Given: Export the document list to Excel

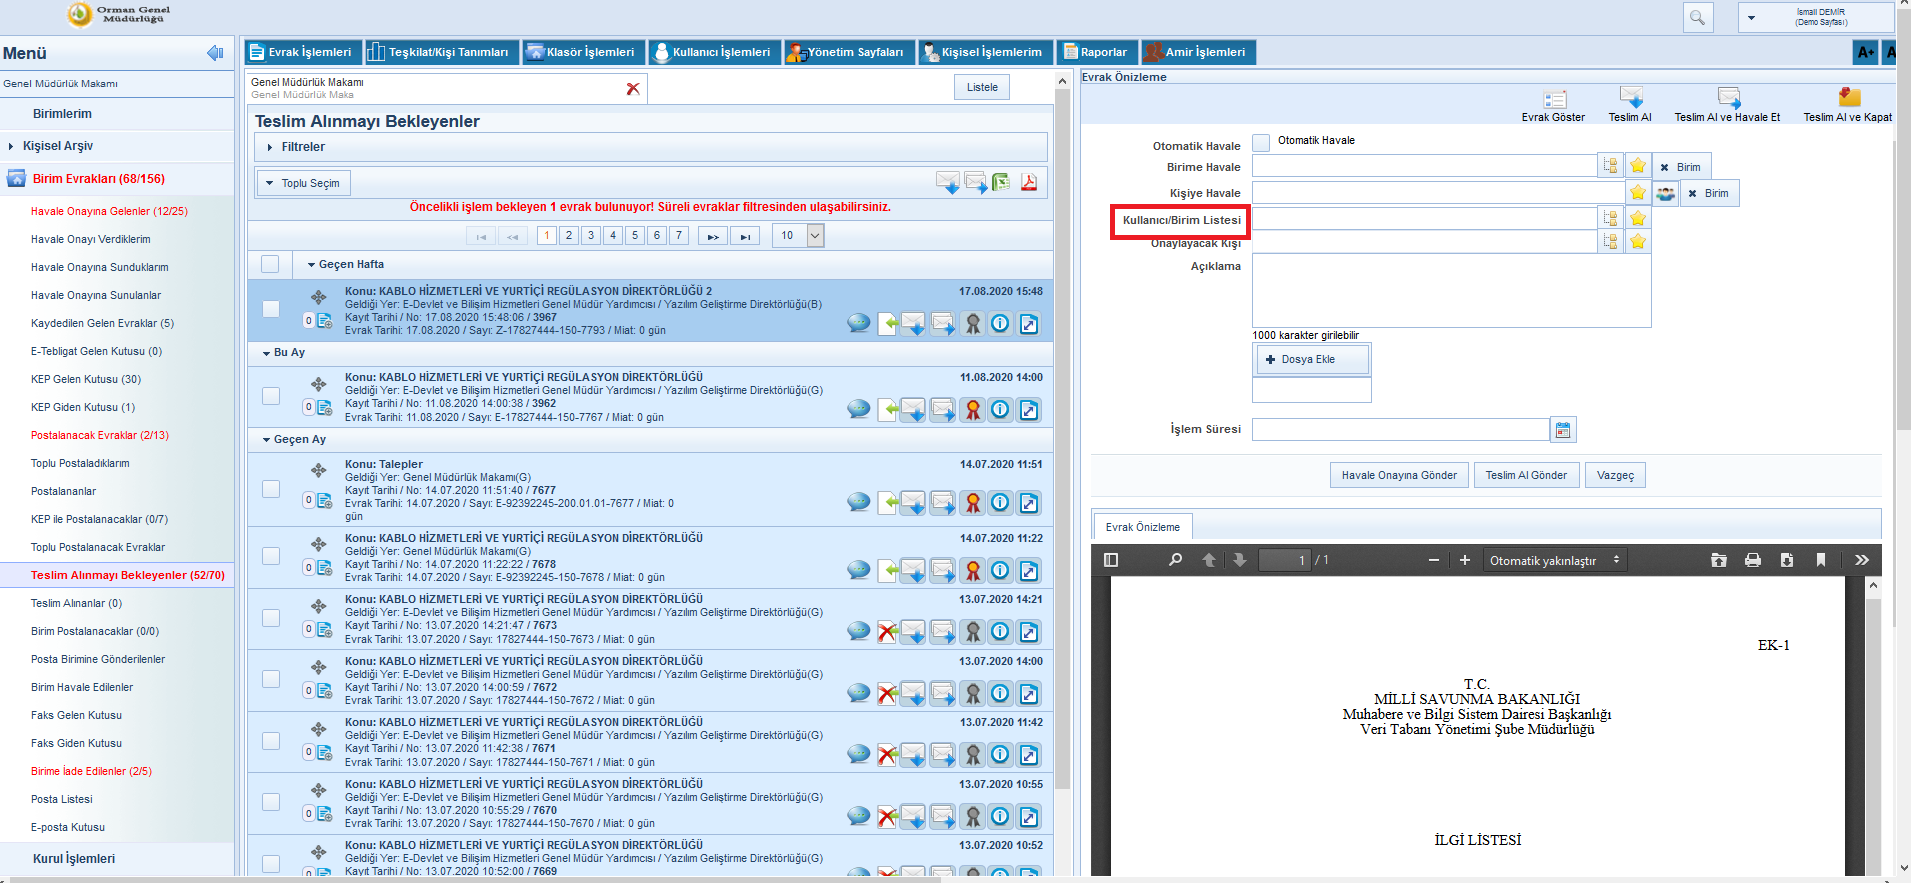Looking at the screenshot, I should tap(1001, 182).
